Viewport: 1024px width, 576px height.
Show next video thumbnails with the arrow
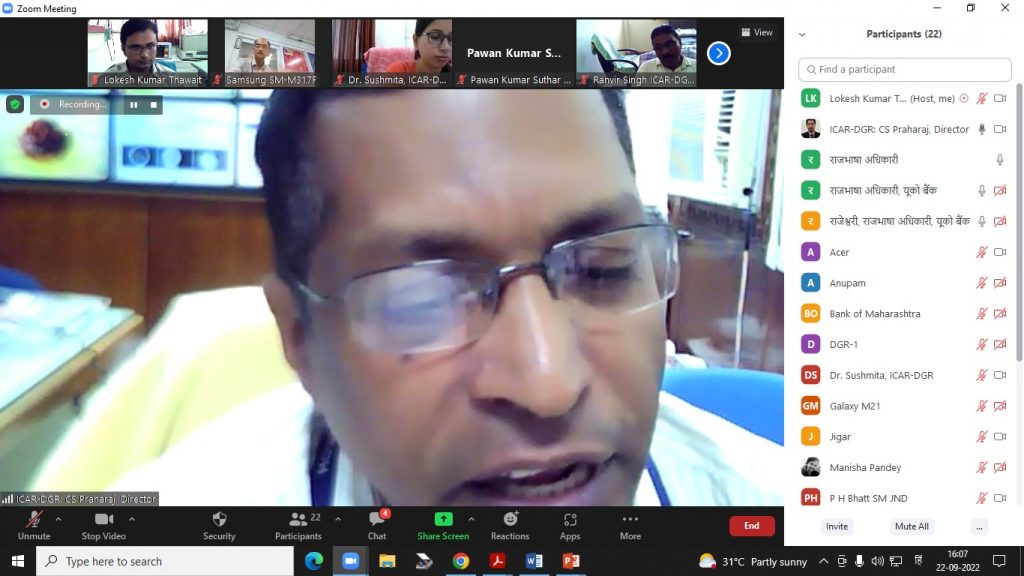(718, 53)
